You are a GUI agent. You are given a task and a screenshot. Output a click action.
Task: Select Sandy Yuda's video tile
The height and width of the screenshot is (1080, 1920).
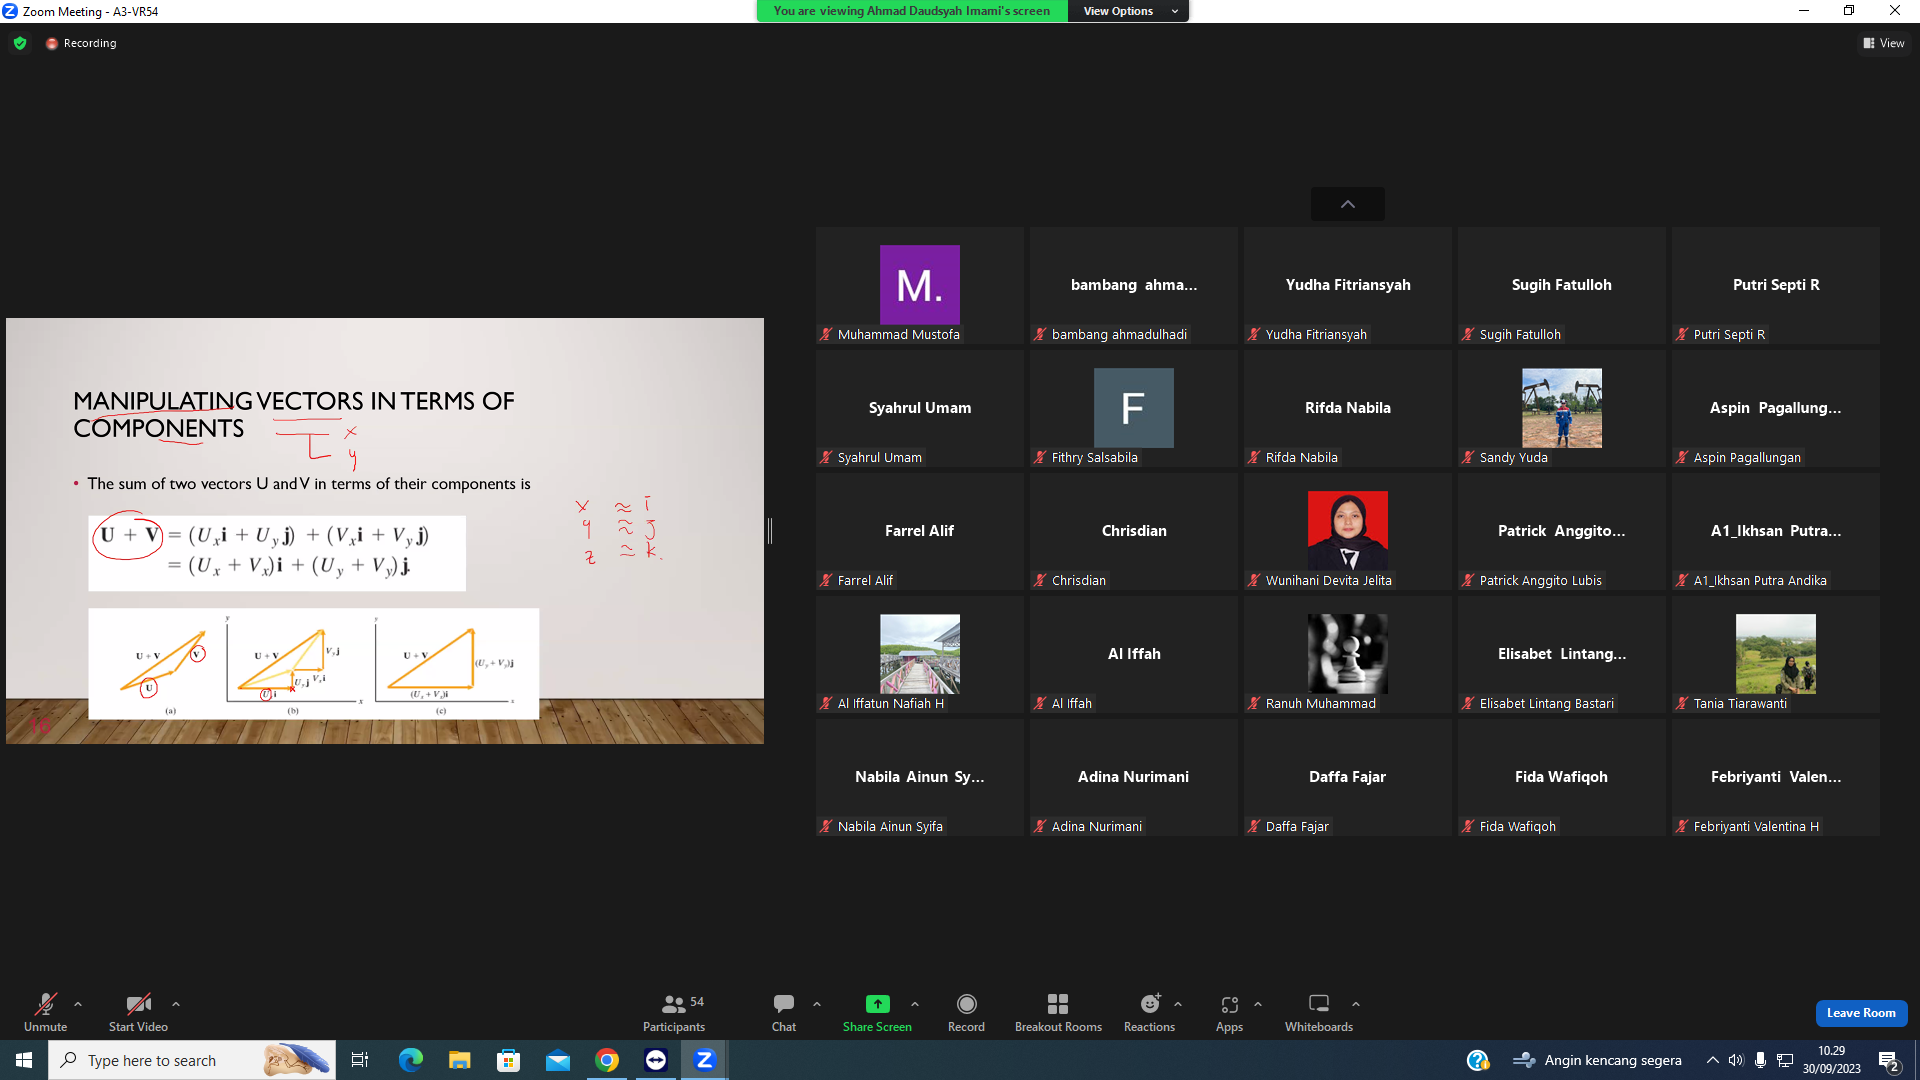(1562, 409)
